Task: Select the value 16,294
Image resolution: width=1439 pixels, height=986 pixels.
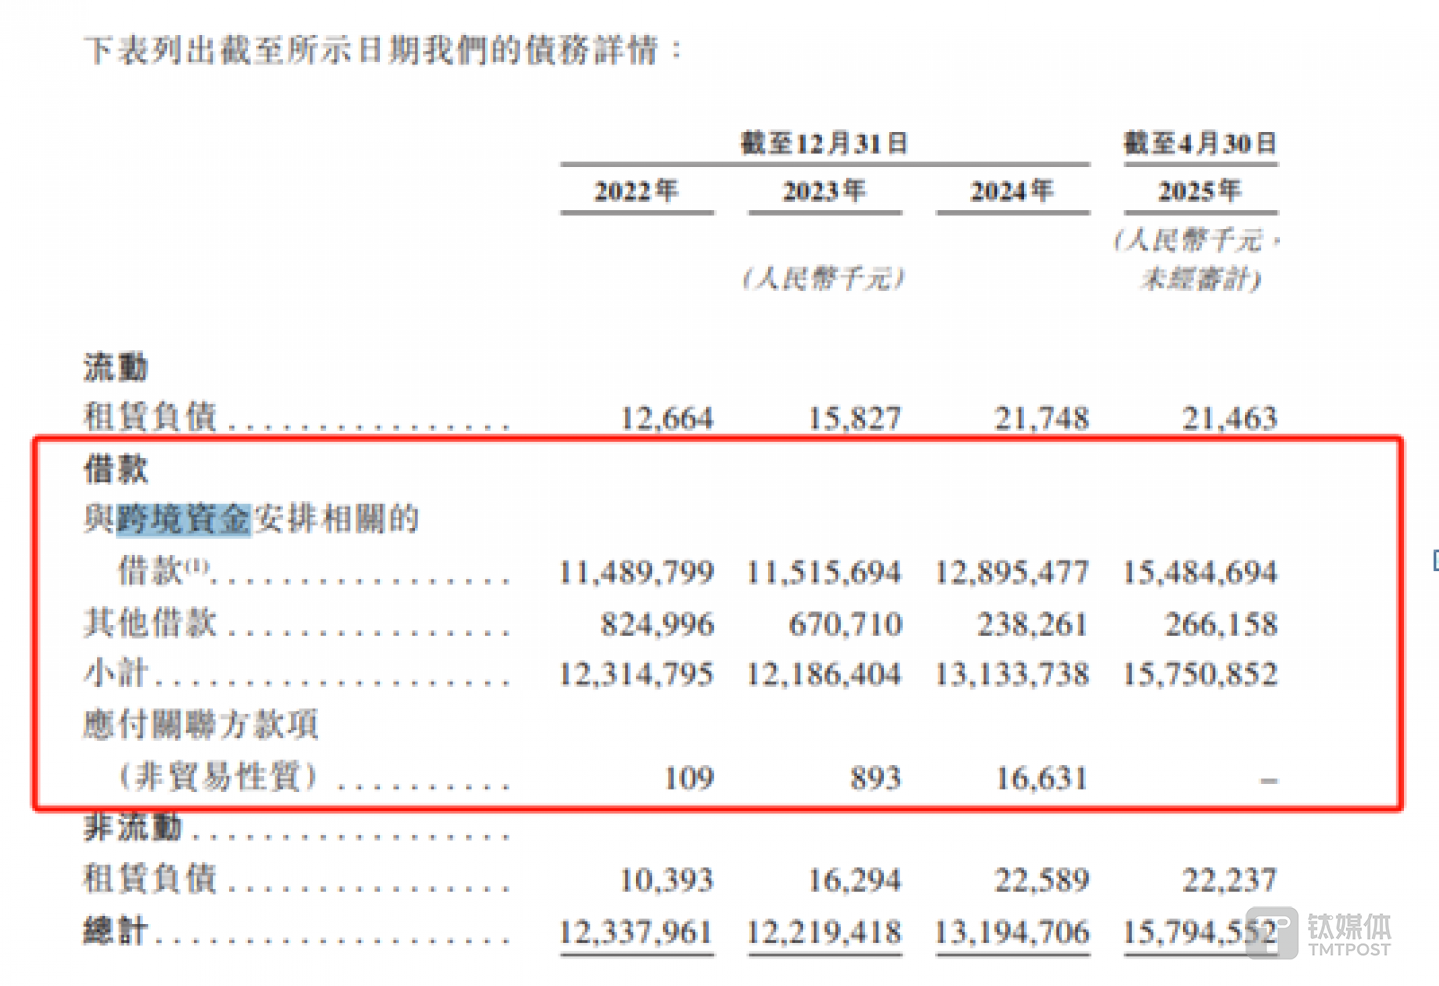Action: 855,880
